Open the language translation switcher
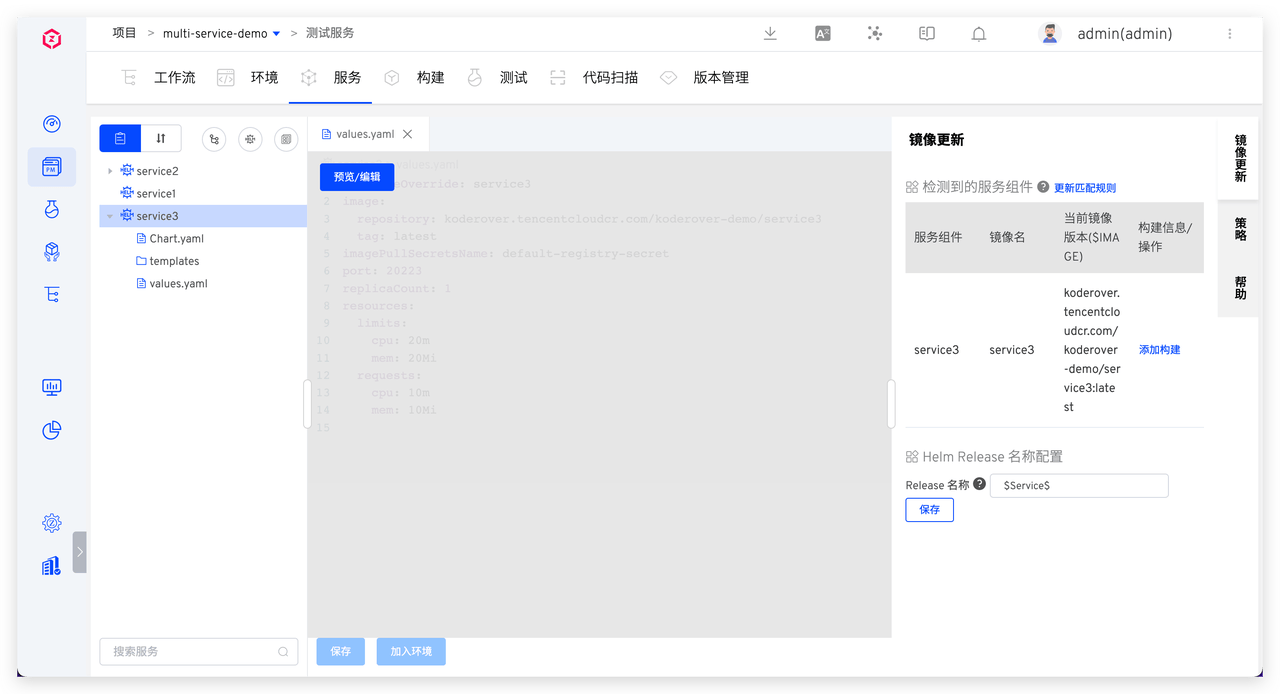 pos(823,33)
